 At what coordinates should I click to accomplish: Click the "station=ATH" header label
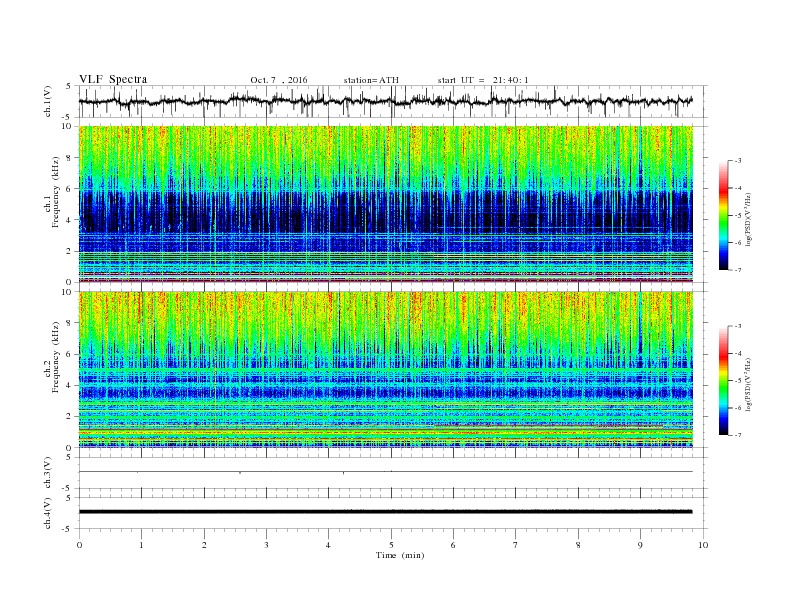(371, 80)
